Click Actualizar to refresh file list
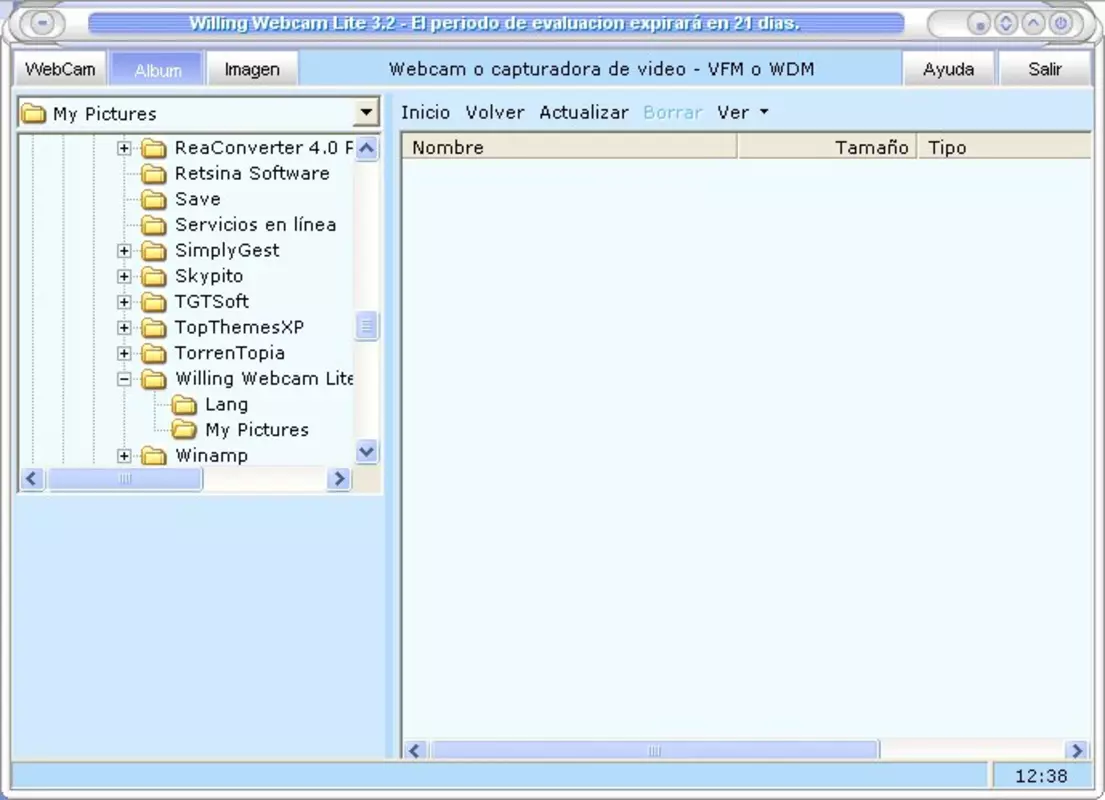 tap(584, 112)
